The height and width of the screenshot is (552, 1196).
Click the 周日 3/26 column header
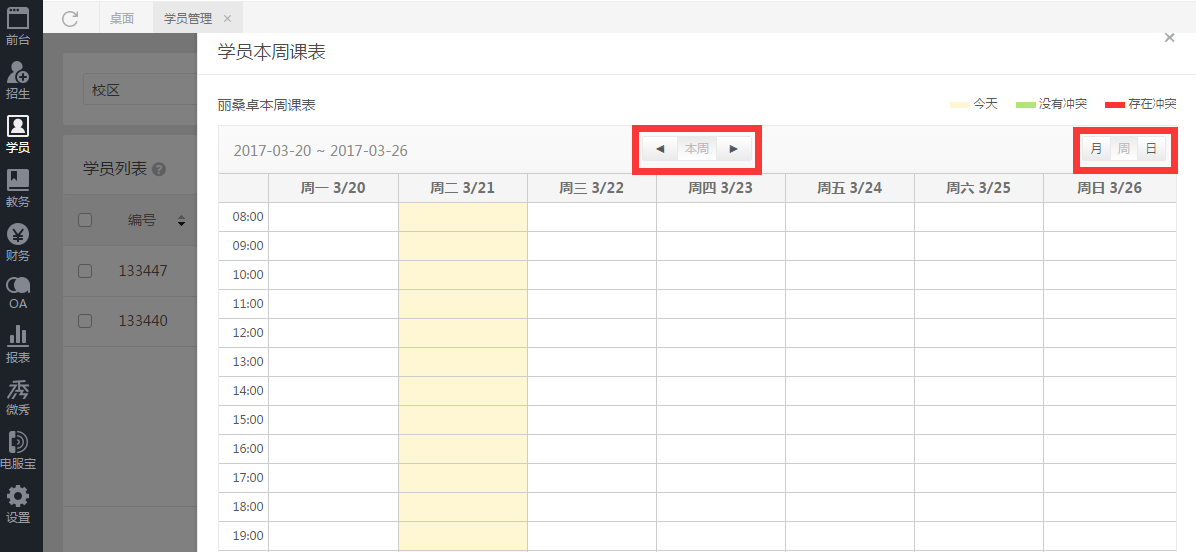click(1110, 188)
